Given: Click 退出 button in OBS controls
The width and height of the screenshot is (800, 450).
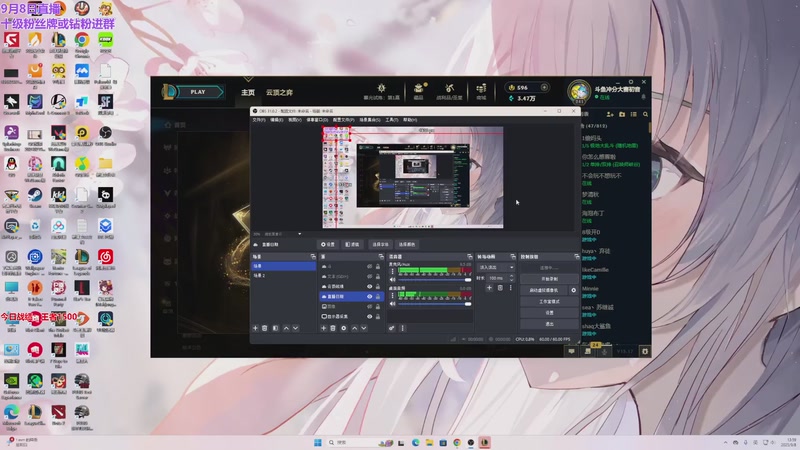Looking at the screenshot, I should pos(549,324).
